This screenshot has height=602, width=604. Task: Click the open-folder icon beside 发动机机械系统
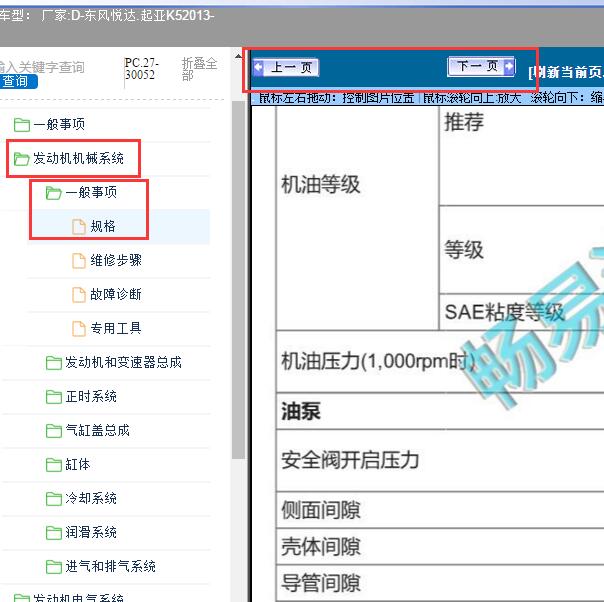22,158
